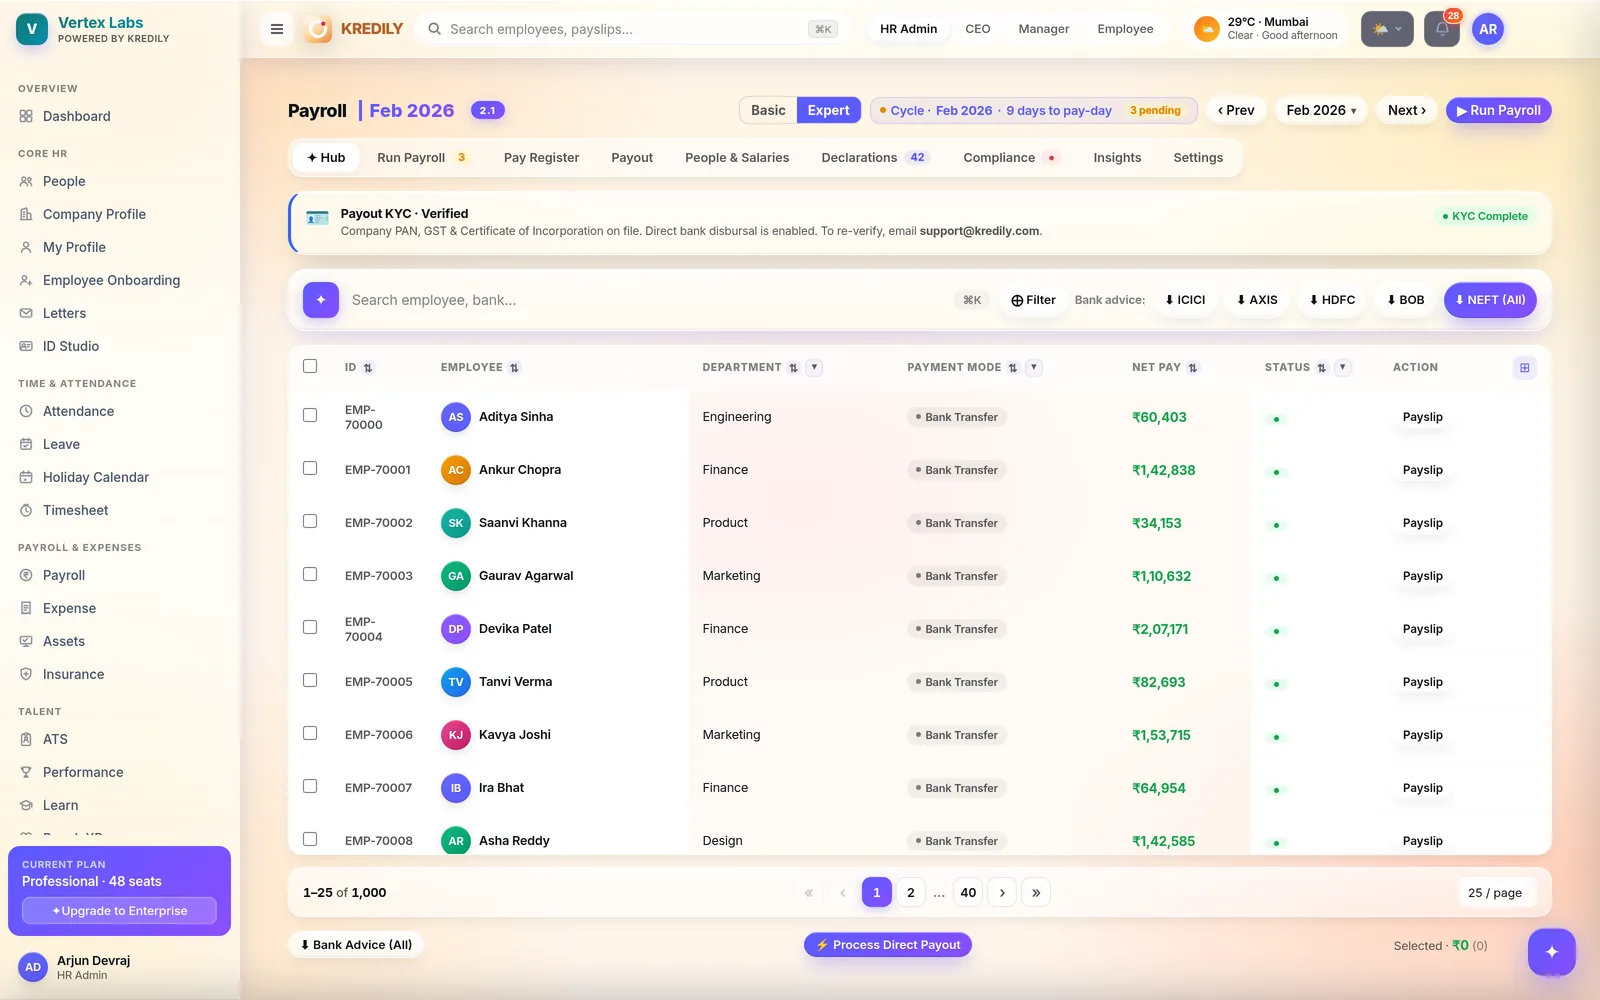The image size is (1600, 1000).
Task: Select the checkbox for Ira Bhat
Action: pos(310,786)
